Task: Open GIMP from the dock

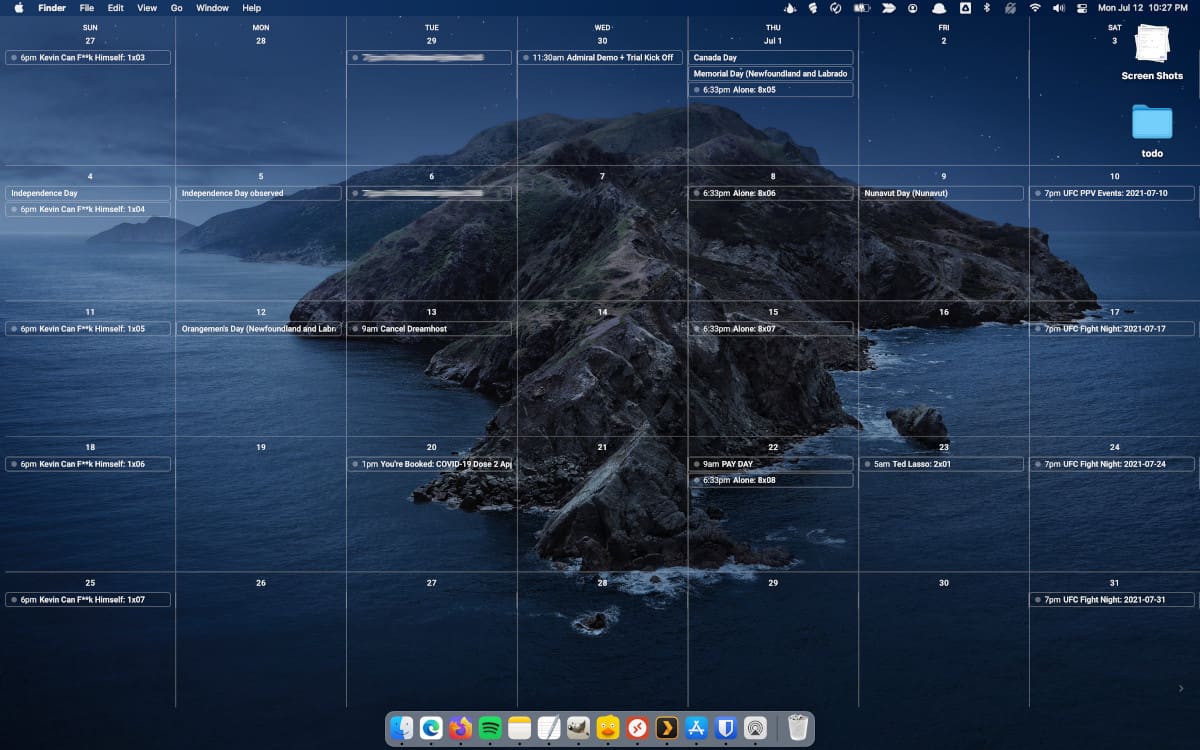Action: (578, 729)
